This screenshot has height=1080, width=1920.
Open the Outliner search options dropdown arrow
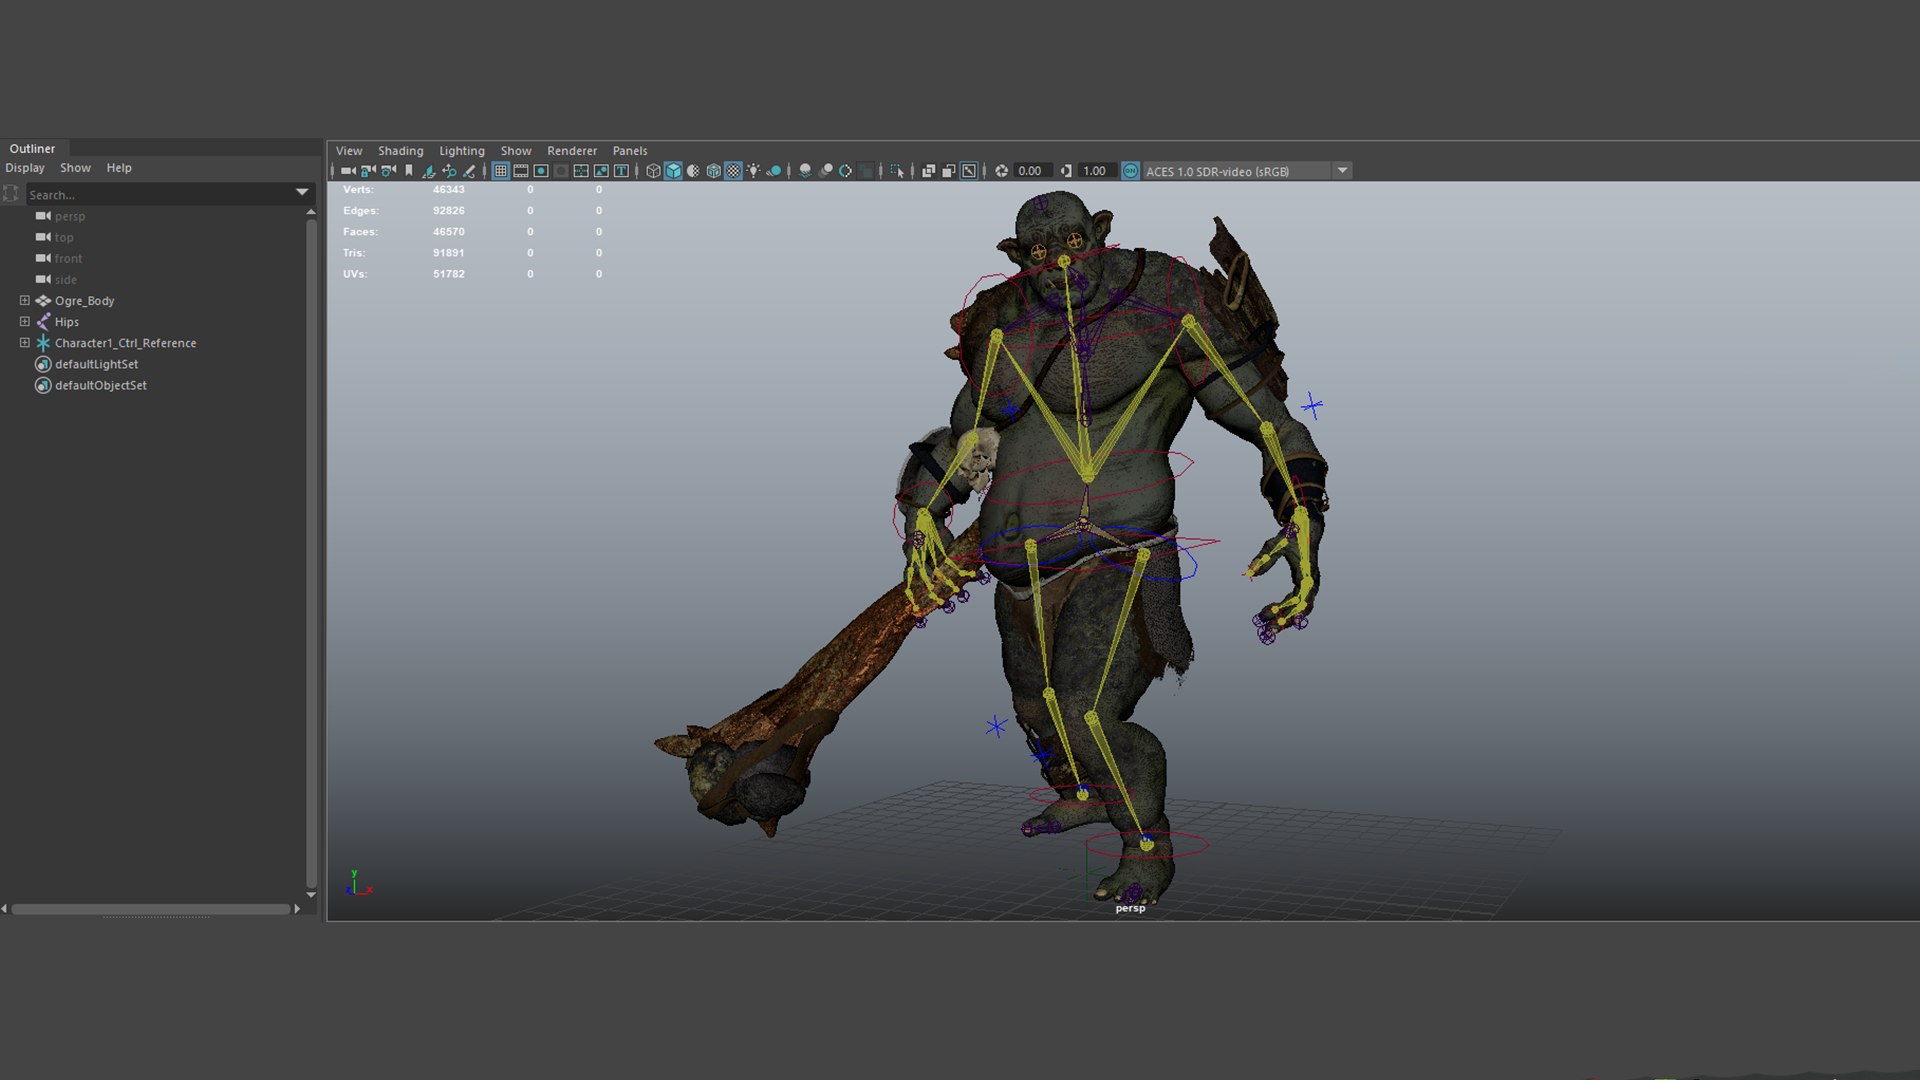[302, 192]
